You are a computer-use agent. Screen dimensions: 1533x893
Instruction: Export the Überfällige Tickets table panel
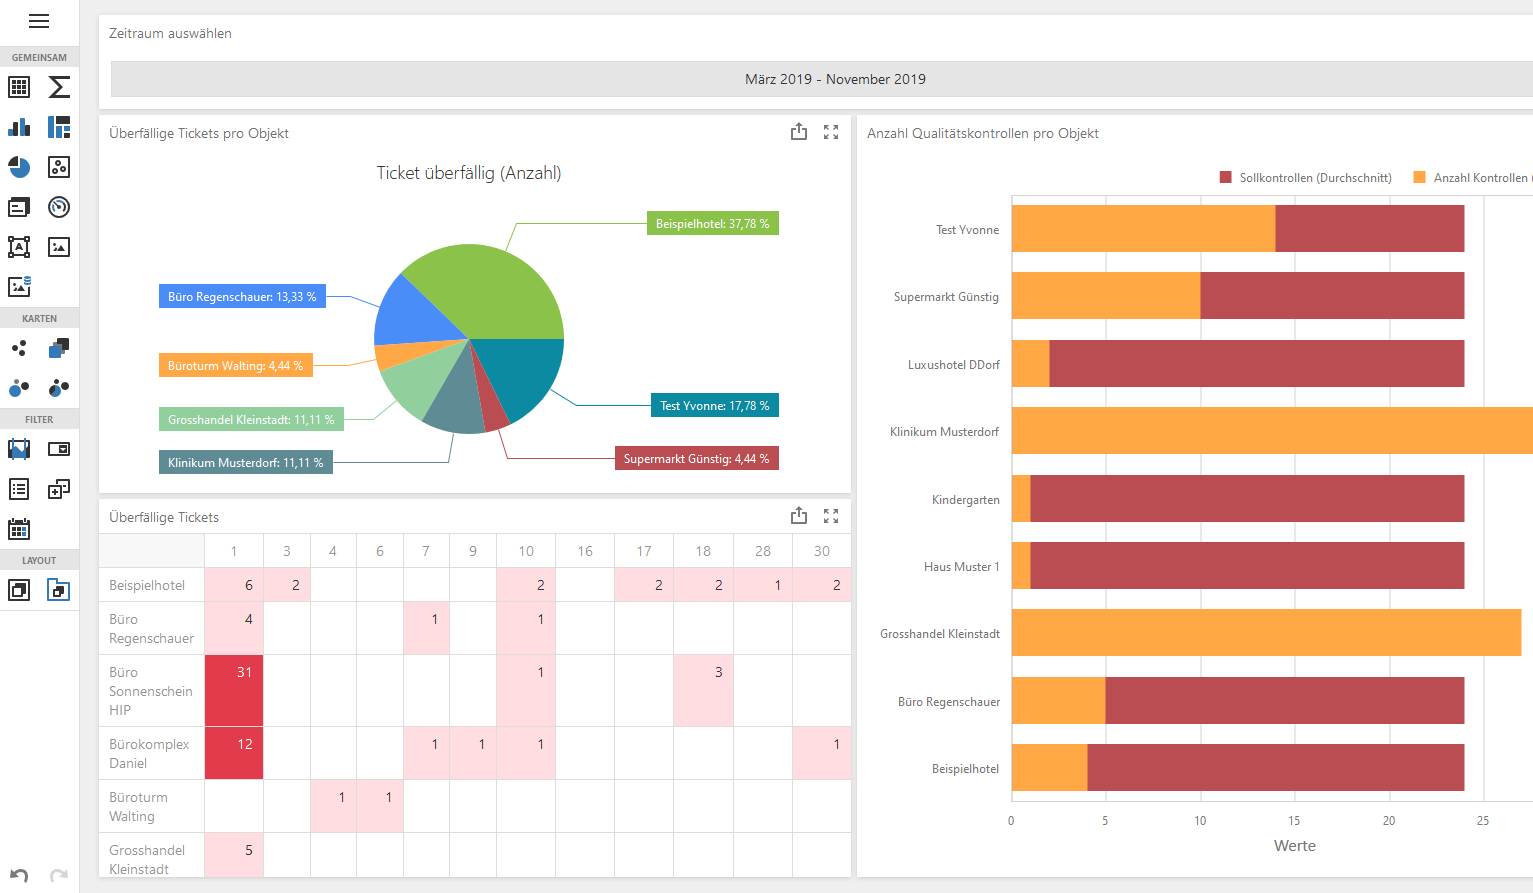click(798, 516)
